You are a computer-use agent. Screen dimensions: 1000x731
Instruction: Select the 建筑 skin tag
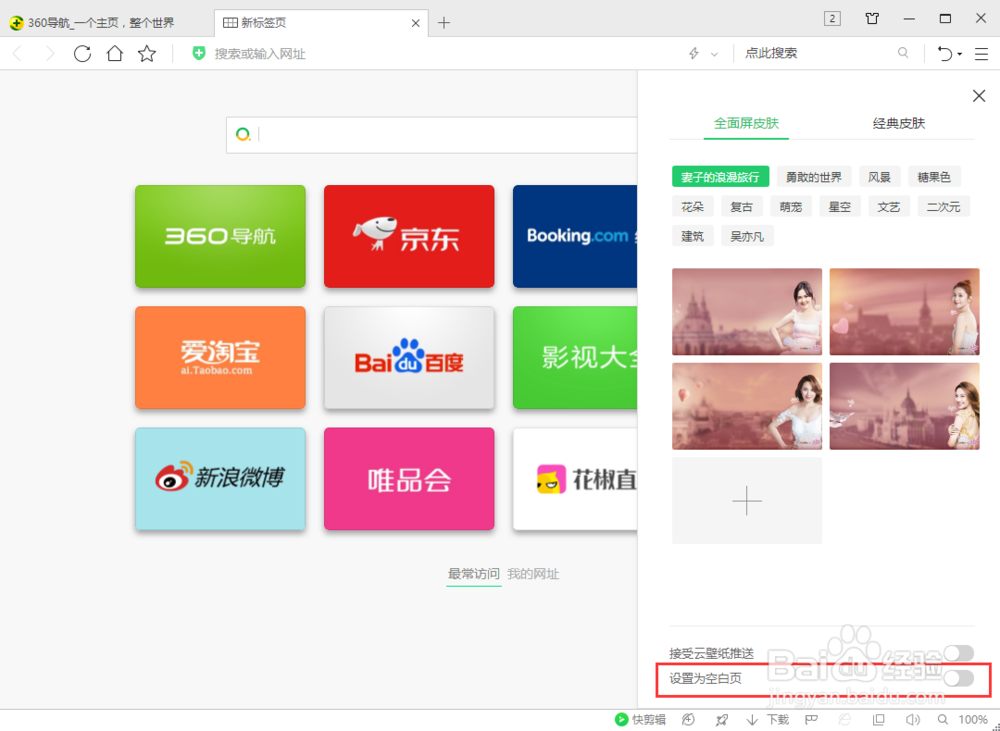point(693,237)
